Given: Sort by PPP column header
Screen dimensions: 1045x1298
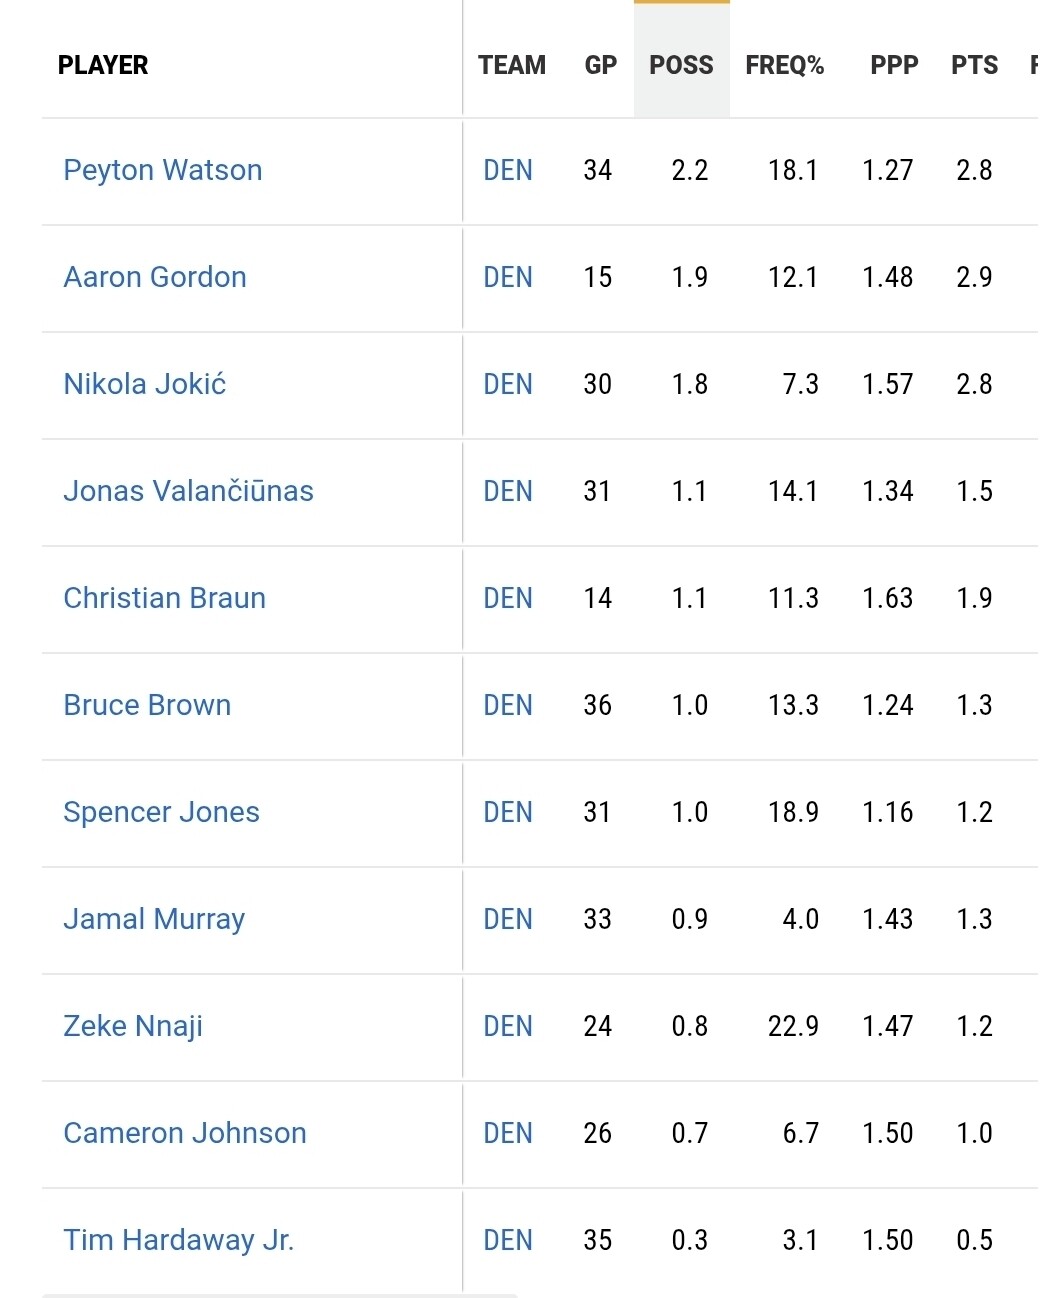Looking at the screenshot, I should tap(893, 65).
